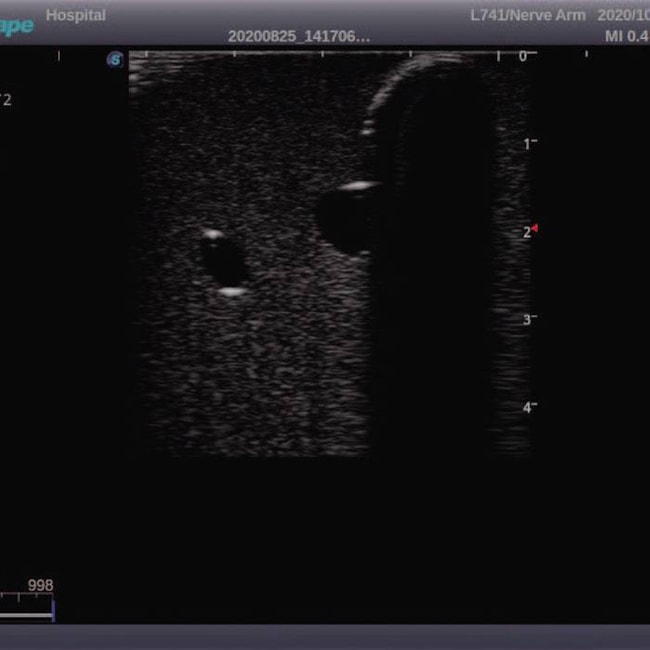Click the MI 0.4 indicator
The image size is (650, 650).
pos(626,36)
